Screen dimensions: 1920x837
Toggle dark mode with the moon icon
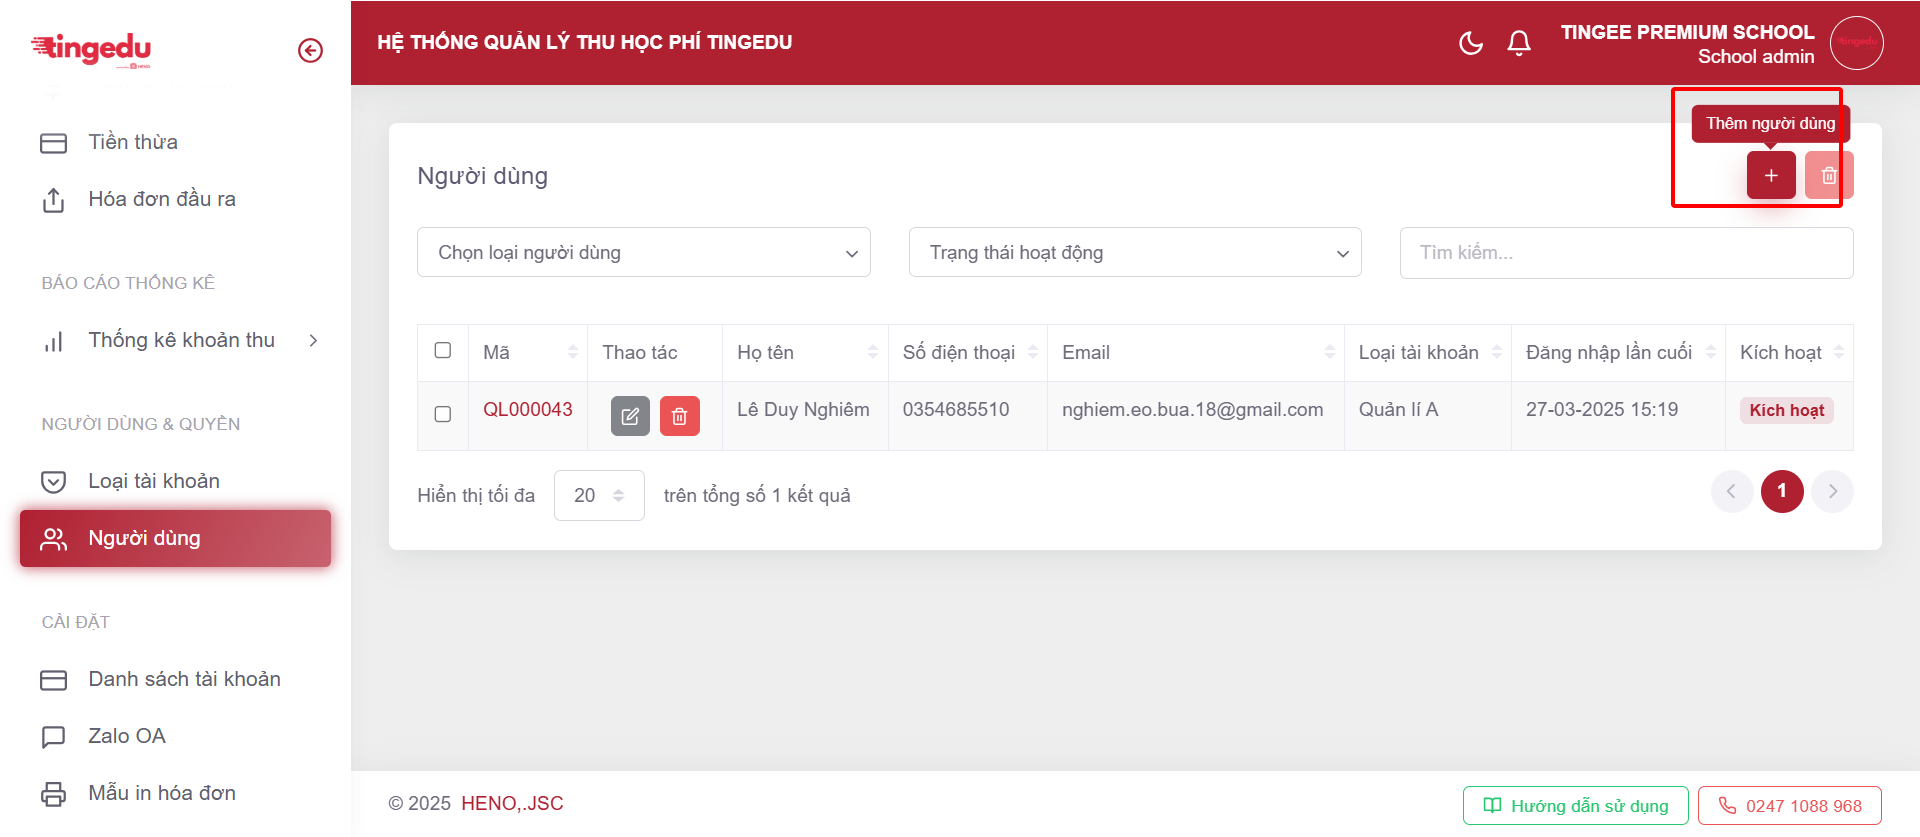[1470, 43]
